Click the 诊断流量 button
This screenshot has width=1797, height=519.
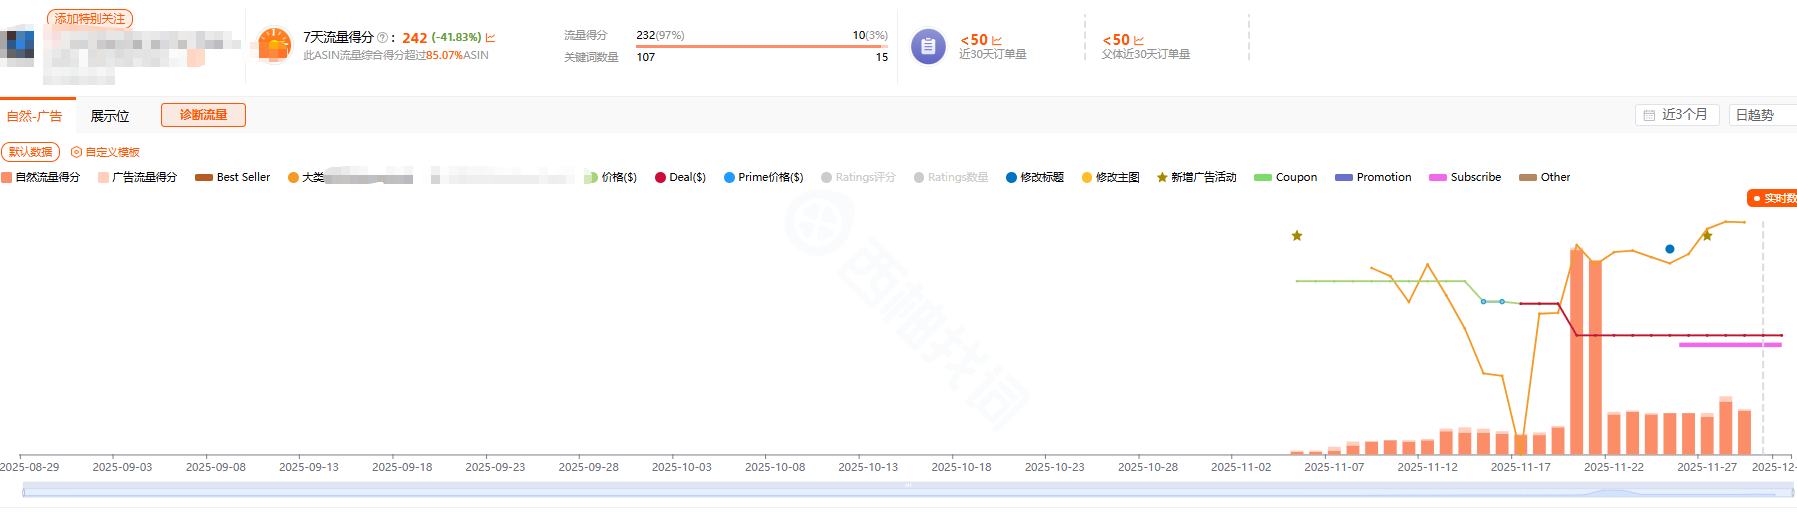pyautogui.click(x=203, y=115)
